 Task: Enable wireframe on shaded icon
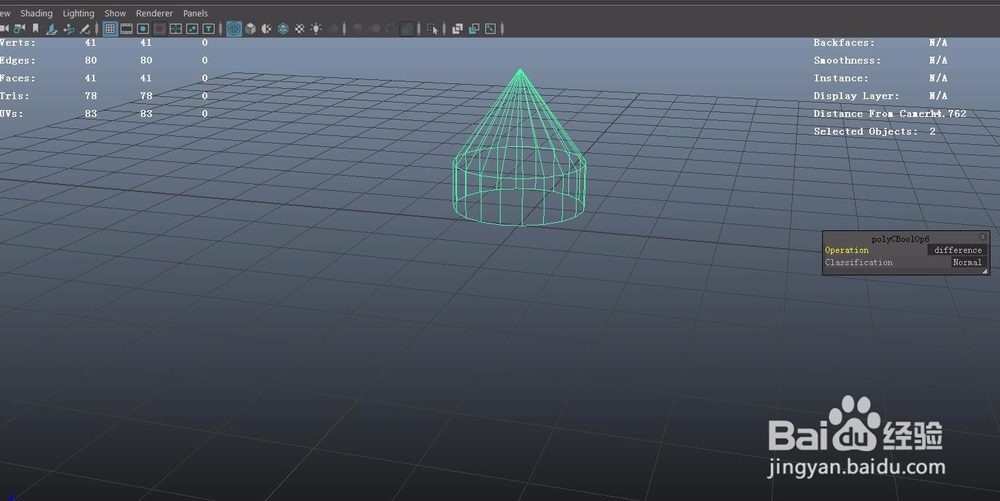click(283, 29)
